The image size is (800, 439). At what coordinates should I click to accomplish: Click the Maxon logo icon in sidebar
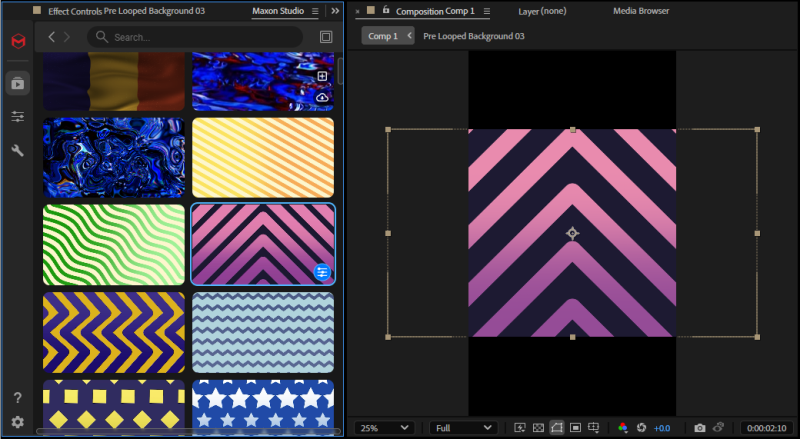pyautogui.click(x=18, y=42)
